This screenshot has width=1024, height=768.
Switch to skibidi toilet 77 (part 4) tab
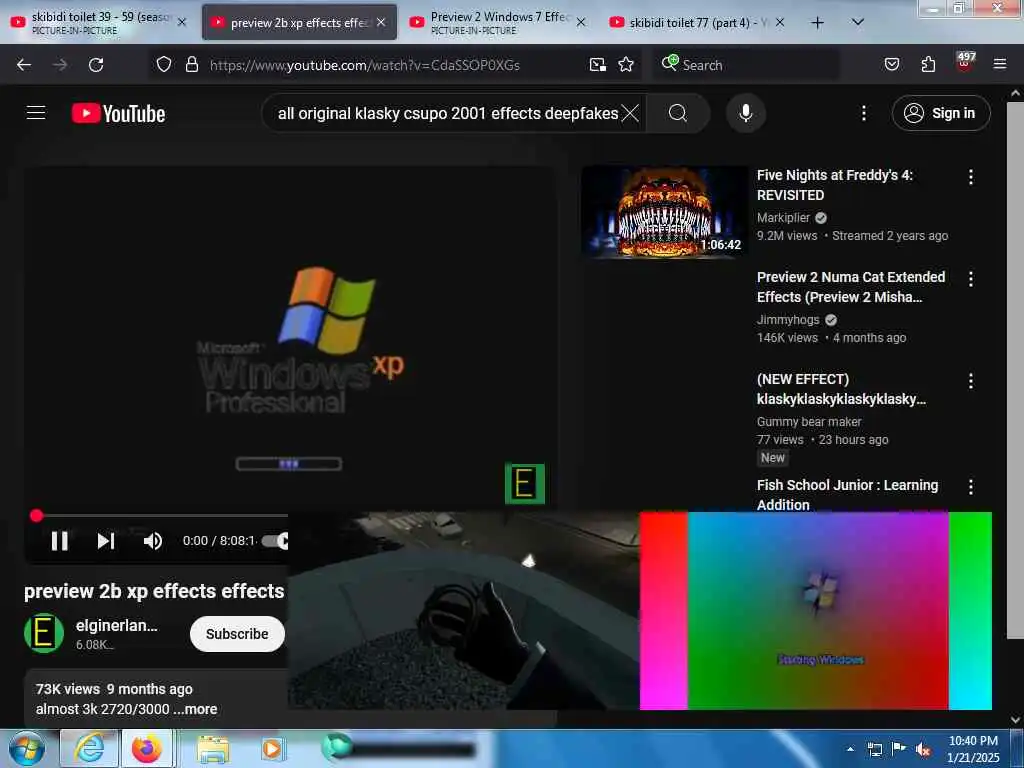point(696,22)
